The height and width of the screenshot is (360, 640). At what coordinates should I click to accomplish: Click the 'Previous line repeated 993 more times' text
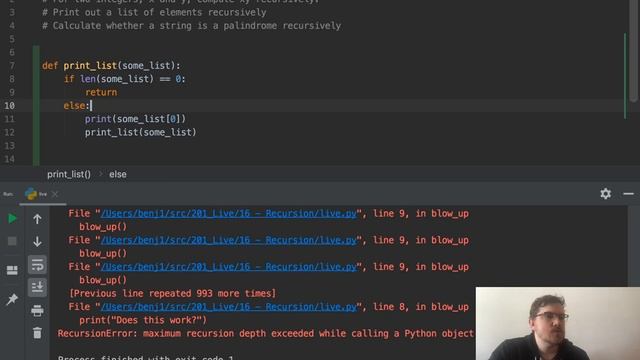[173, 293]
